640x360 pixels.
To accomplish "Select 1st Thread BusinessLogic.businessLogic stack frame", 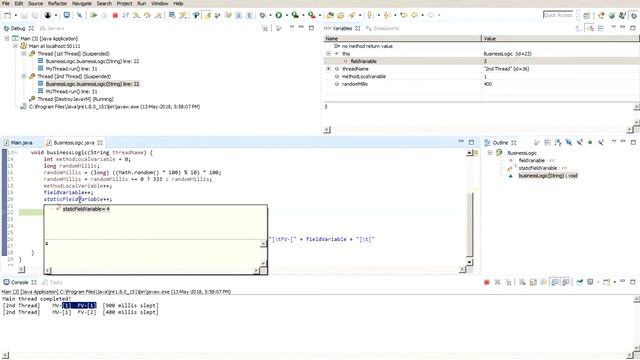I will pyautogui.click(x=92, y=61).
